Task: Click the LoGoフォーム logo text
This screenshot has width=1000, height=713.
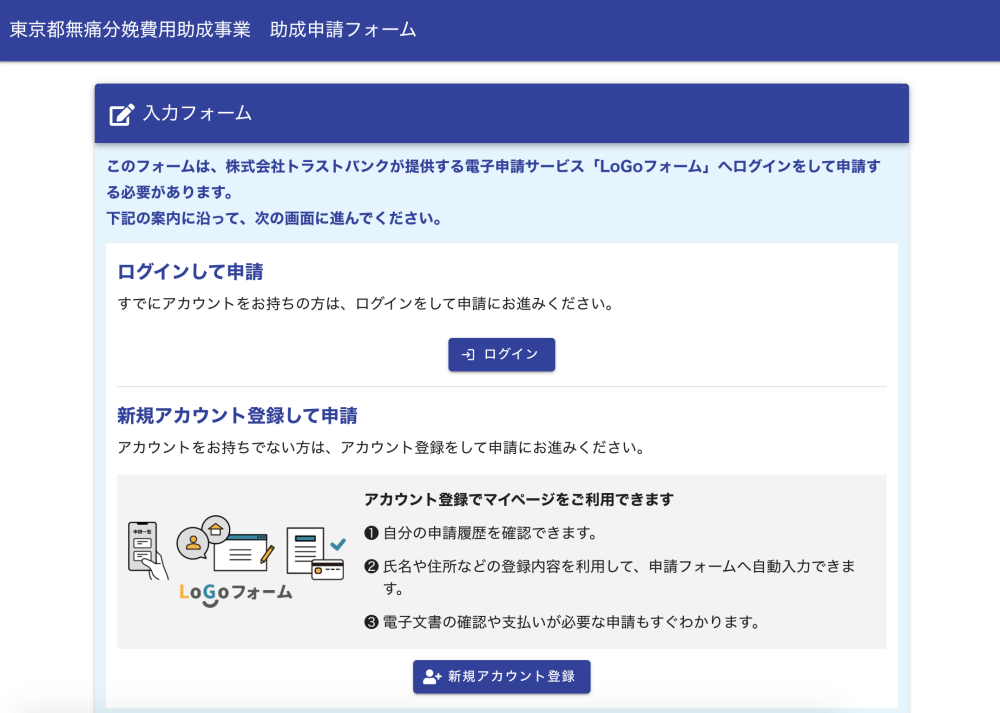Action: (x=236, y=592)
